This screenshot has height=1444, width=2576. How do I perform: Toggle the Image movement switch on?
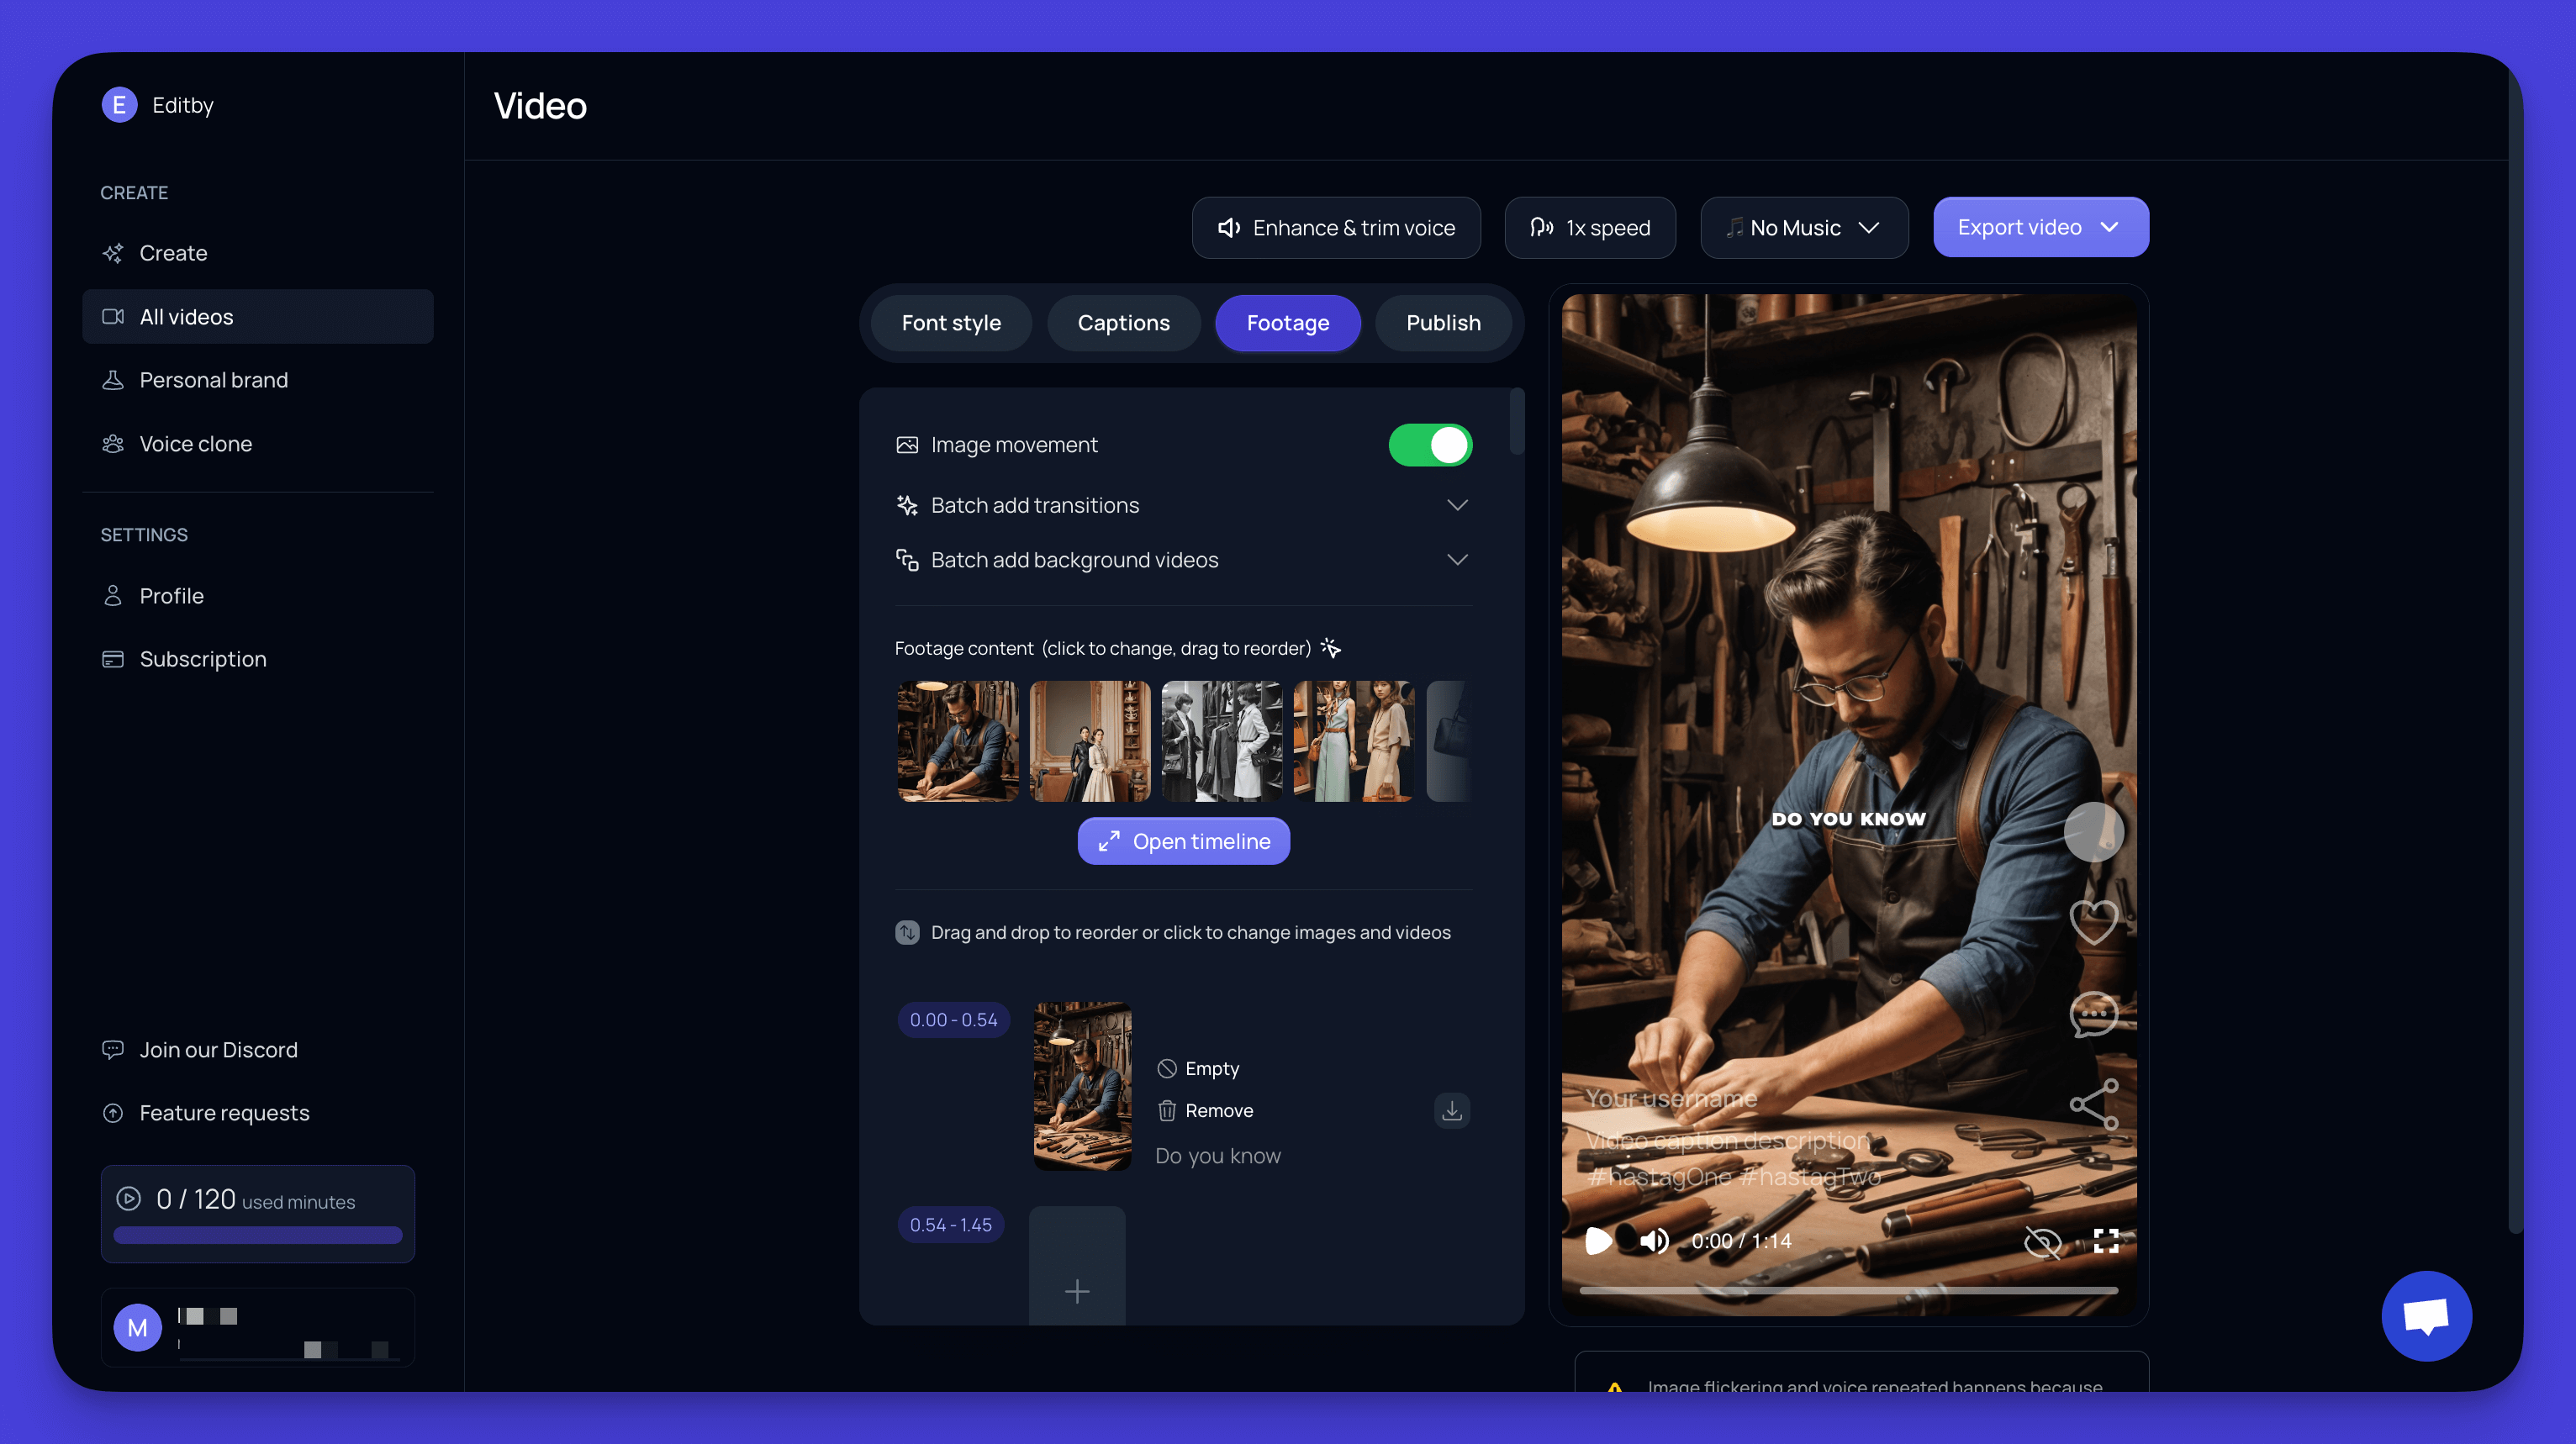point(1429,444)
